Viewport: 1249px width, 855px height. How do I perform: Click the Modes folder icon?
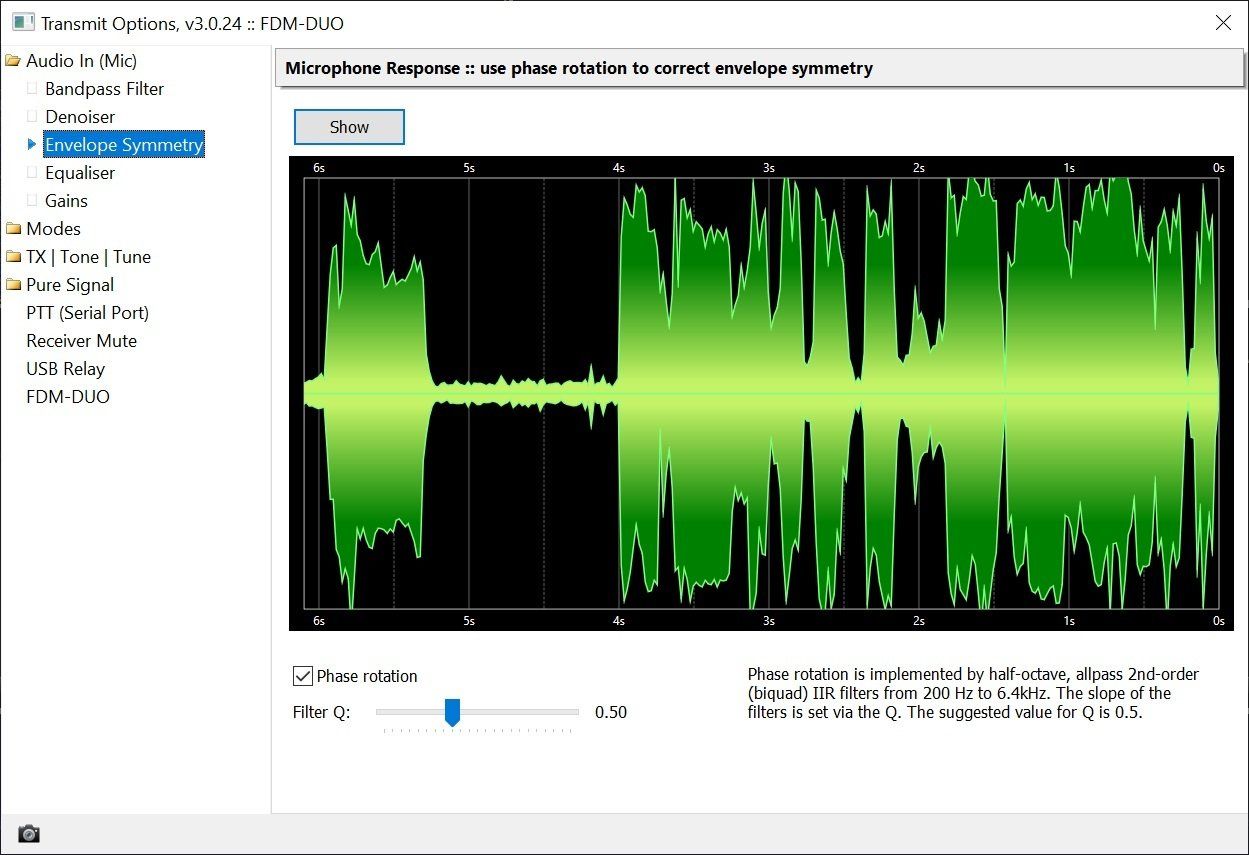(13, 229)
